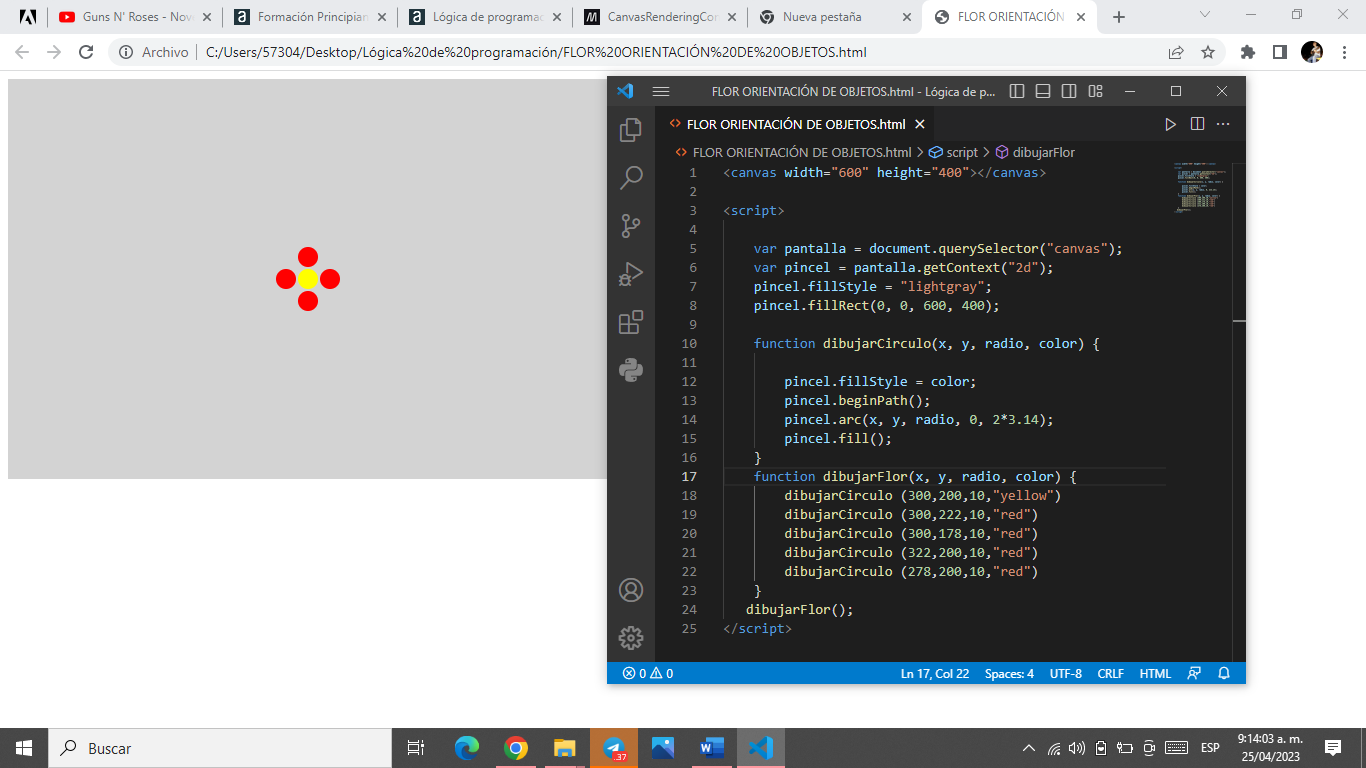Close the Nueva pestaña browser tab
1366x768 pixels.
click(907, 17)
